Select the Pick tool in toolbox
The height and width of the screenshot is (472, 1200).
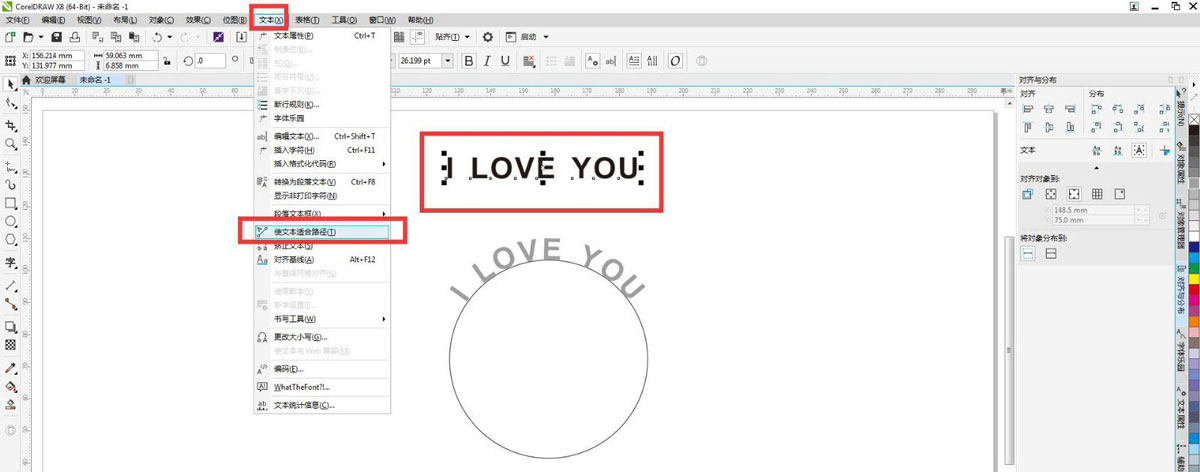pyautogui.click(x=11, y=83)
